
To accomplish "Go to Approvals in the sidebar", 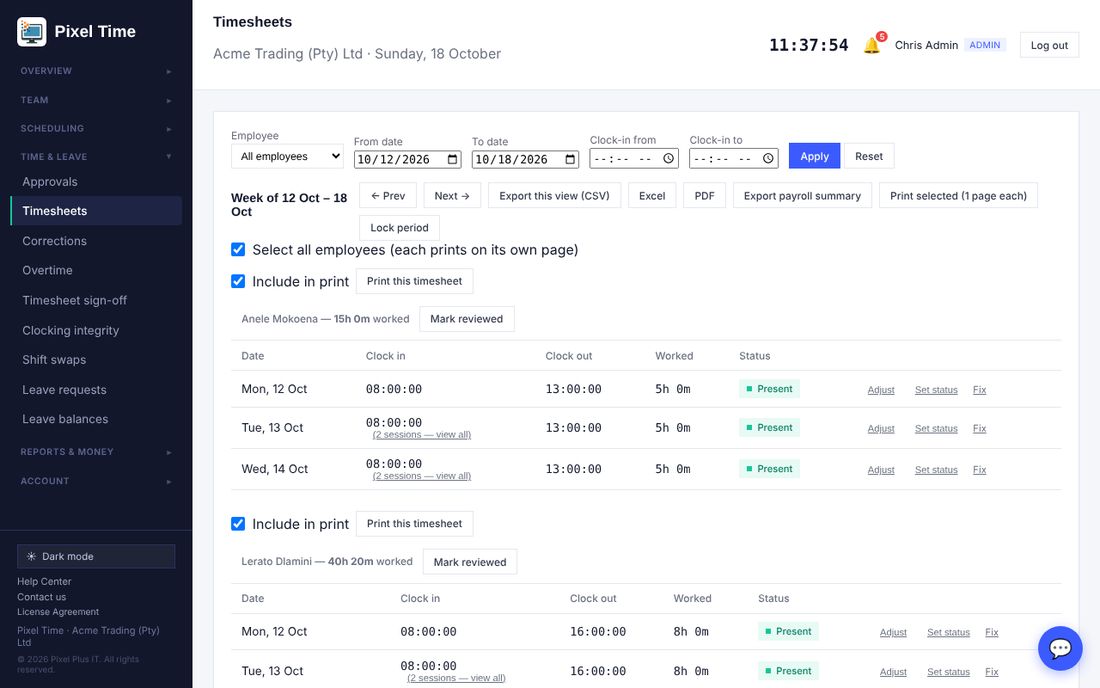I will click(x=96, y=182).
